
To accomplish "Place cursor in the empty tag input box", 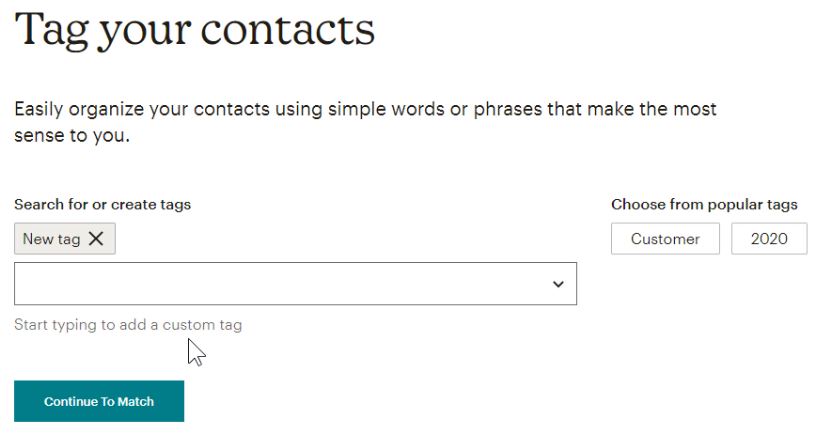I will click(x=280, y=284).
